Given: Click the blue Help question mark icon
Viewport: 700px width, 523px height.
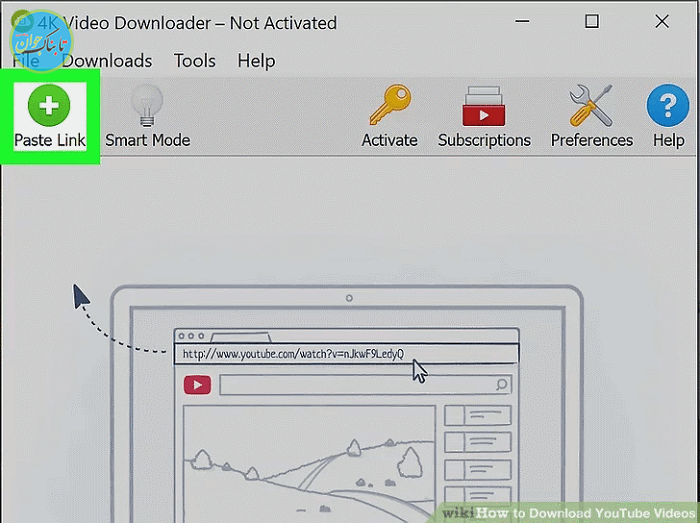Looking at the screenshot, I should coord(668,105).
